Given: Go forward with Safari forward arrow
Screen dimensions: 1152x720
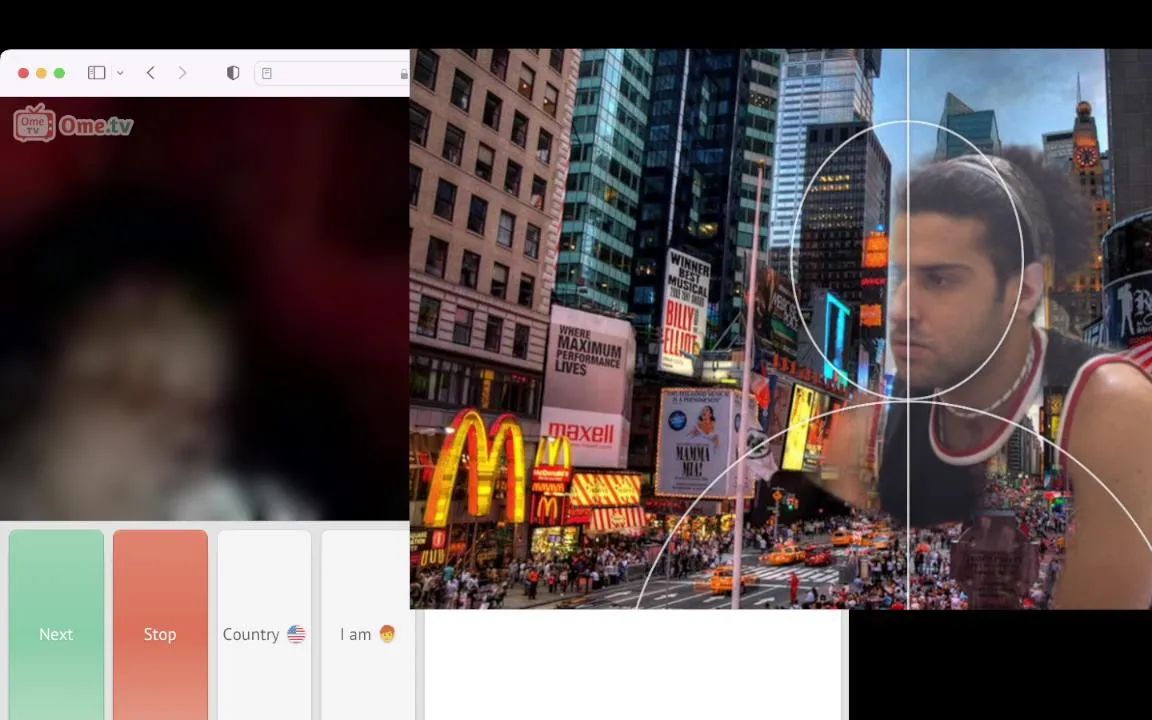Looking at the screenshot, I should 182,73.
